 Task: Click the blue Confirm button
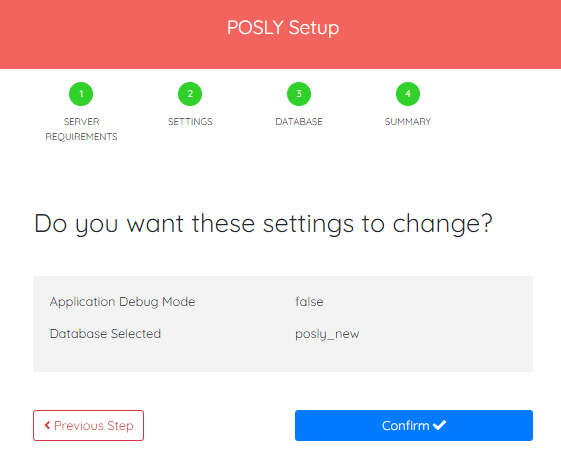(x=414, y=425)
